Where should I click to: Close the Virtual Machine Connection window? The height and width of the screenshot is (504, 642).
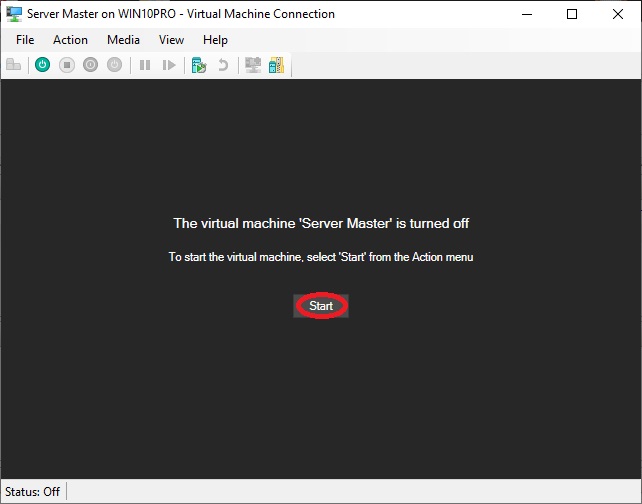[618, 14]
